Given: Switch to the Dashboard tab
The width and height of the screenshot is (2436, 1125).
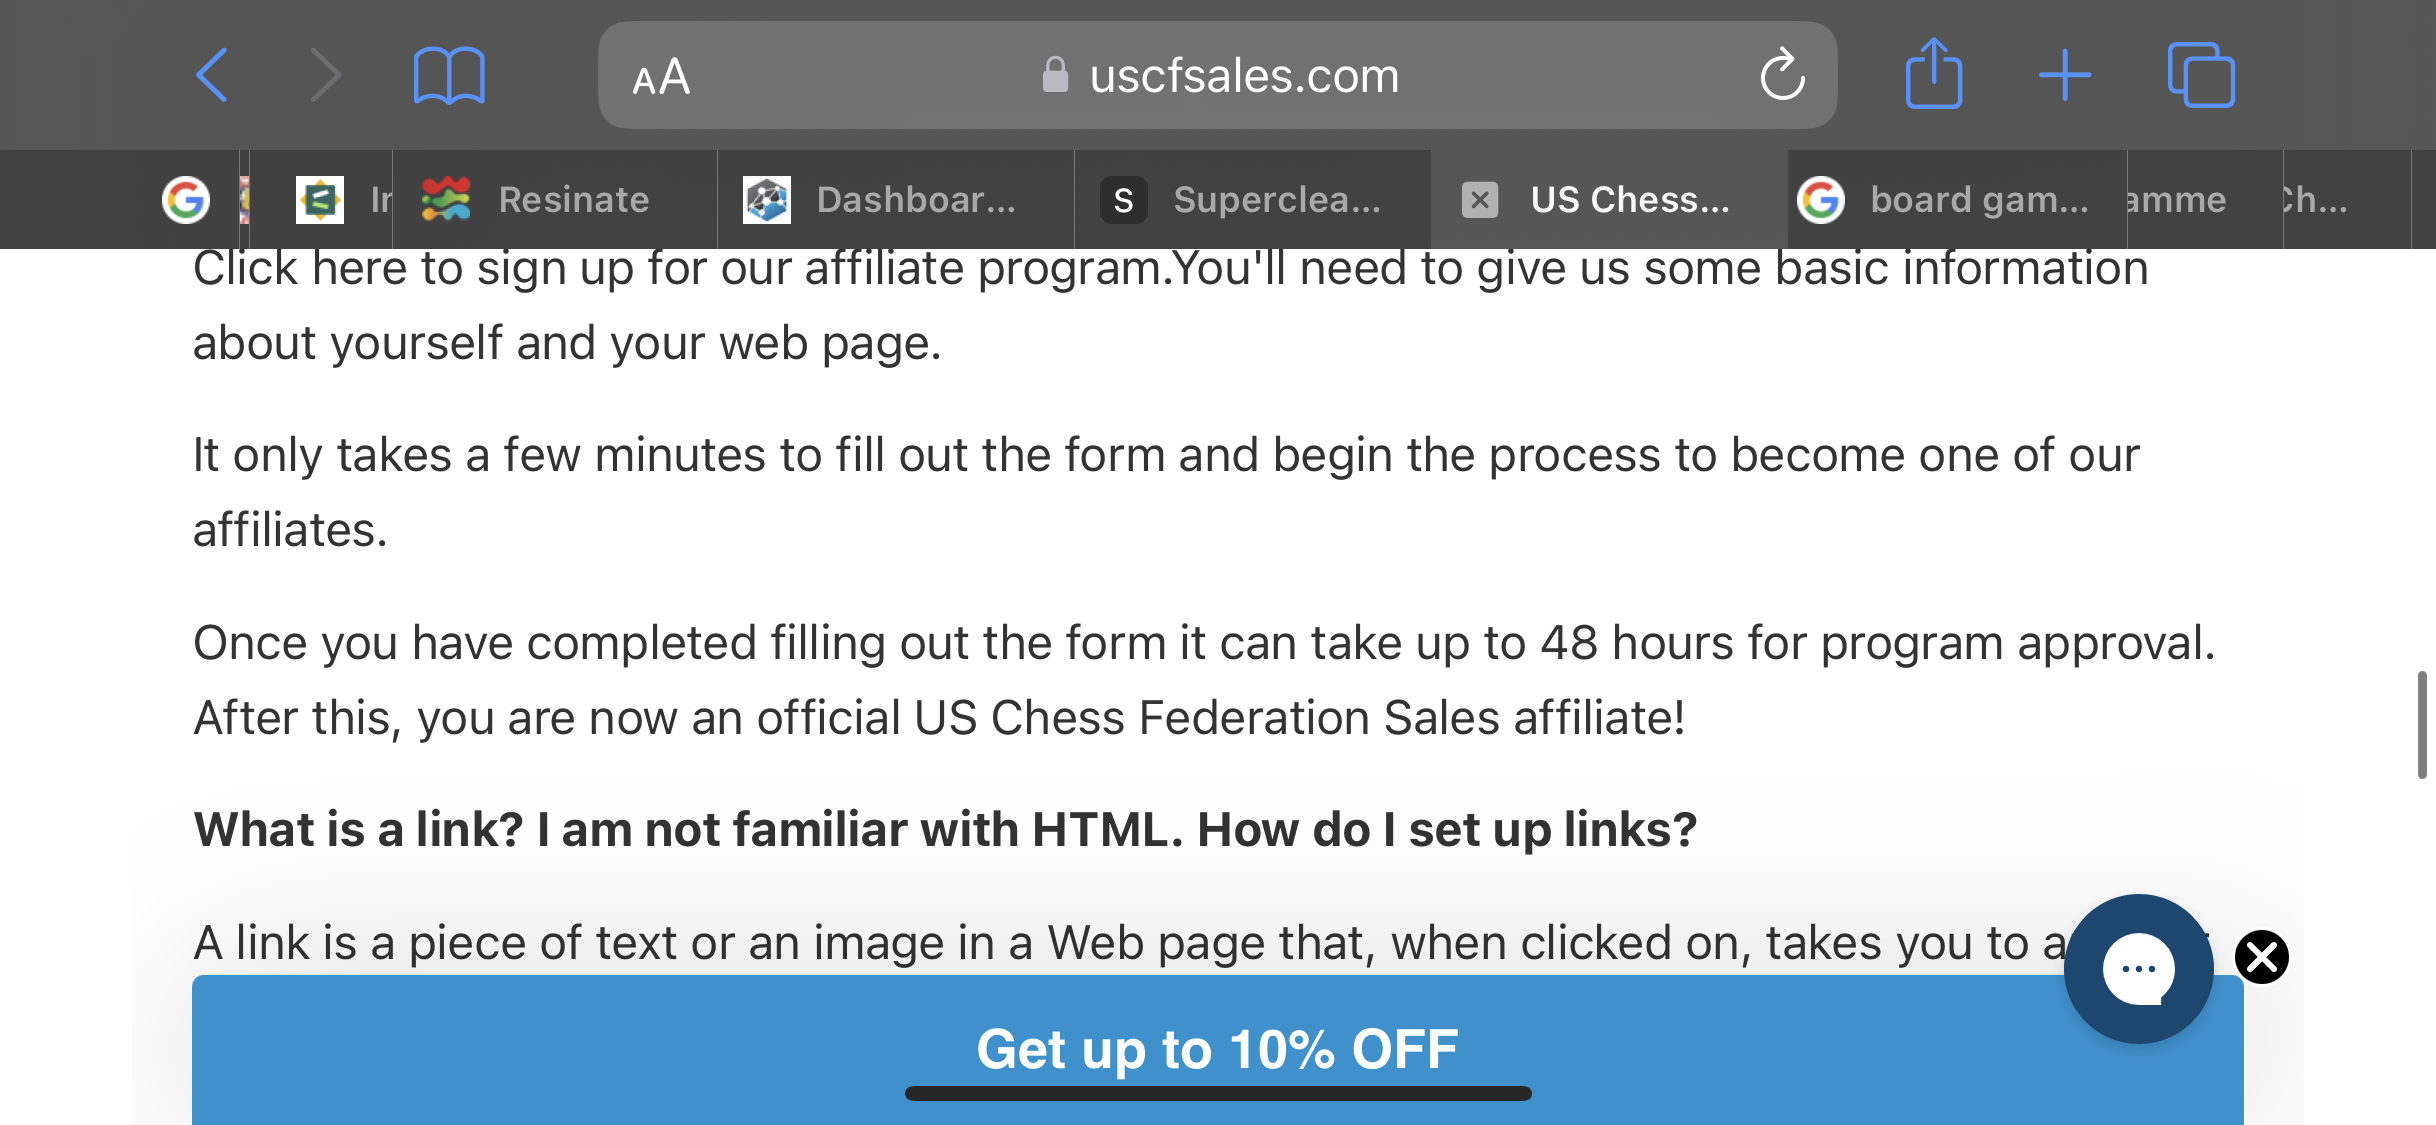Looking at the screenshot, I should tap(896, 199).
